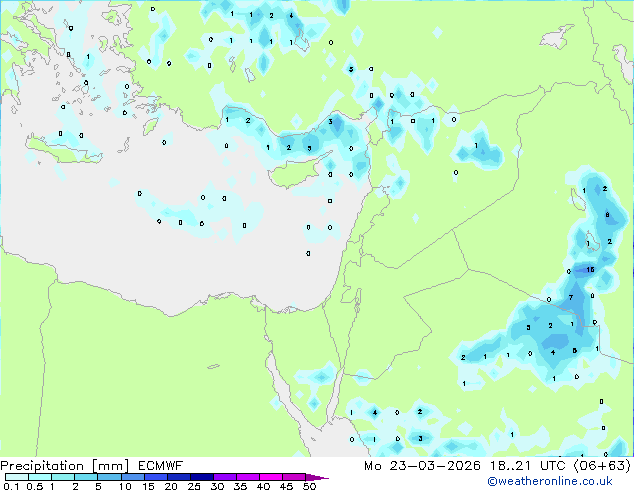
Task: Pick the 40–45 mm magenta legend swatch
Action: click(x=271, y=477)
